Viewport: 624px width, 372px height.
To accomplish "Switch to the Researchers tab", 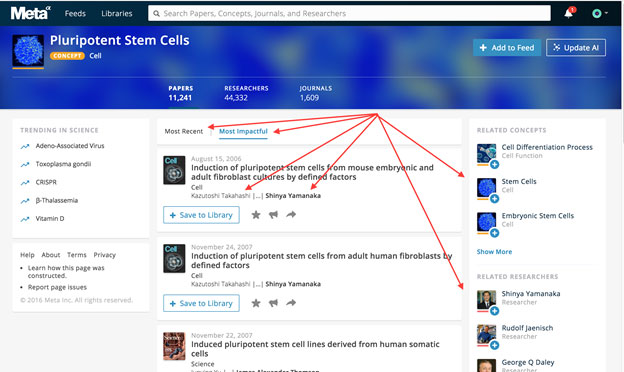I will point(246,93).
